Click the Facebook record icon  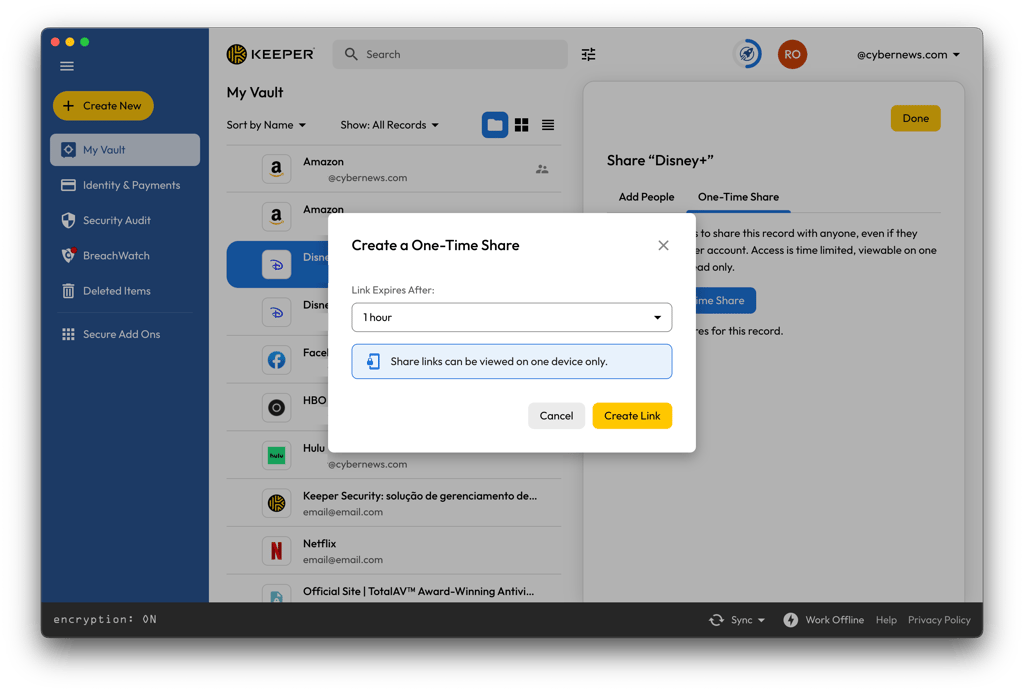click(276, 360)
